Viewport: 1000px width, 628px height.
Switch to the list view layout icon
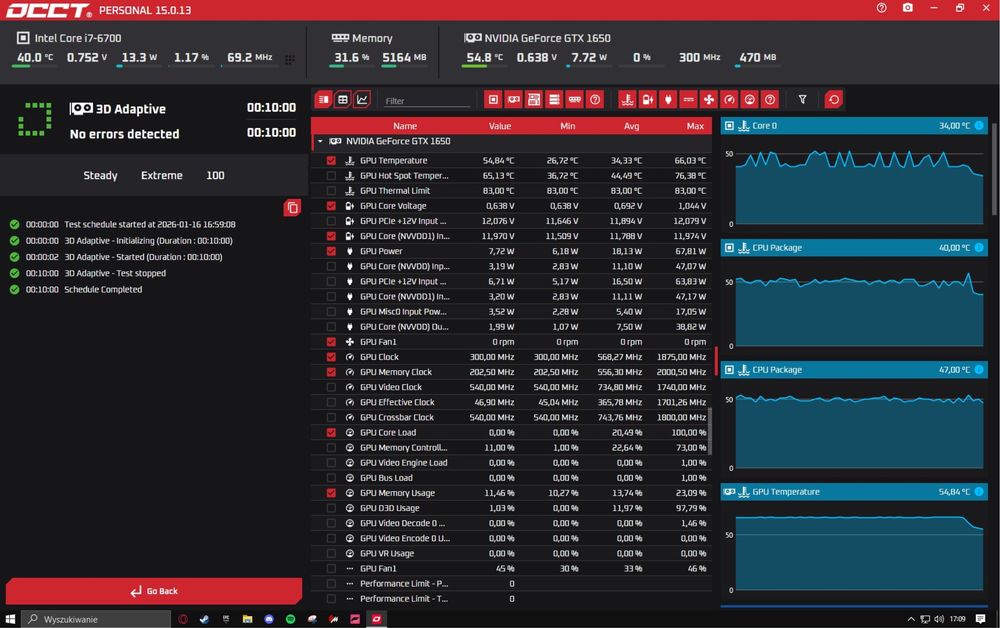323,99
